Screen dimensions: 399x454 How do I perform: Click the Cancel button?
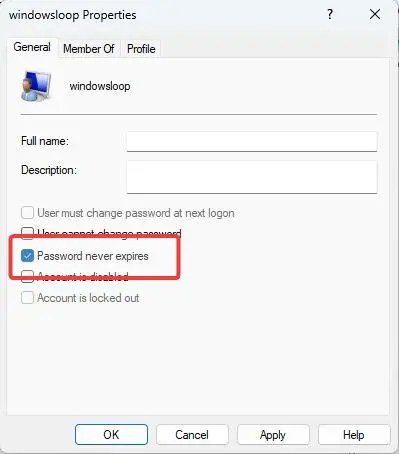click(192, 435)
